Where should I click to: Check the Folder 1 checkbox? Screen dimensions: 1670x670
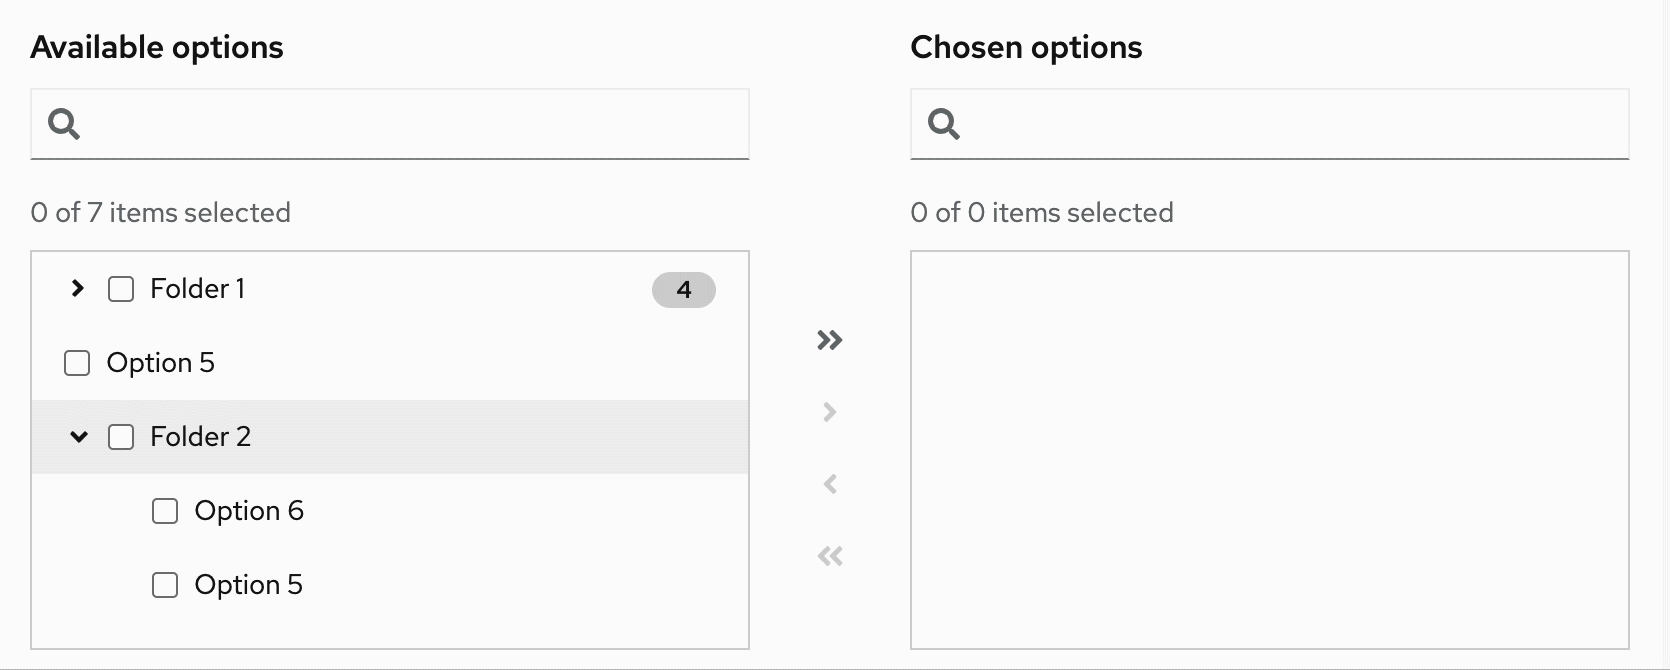(x=121, y=290)
